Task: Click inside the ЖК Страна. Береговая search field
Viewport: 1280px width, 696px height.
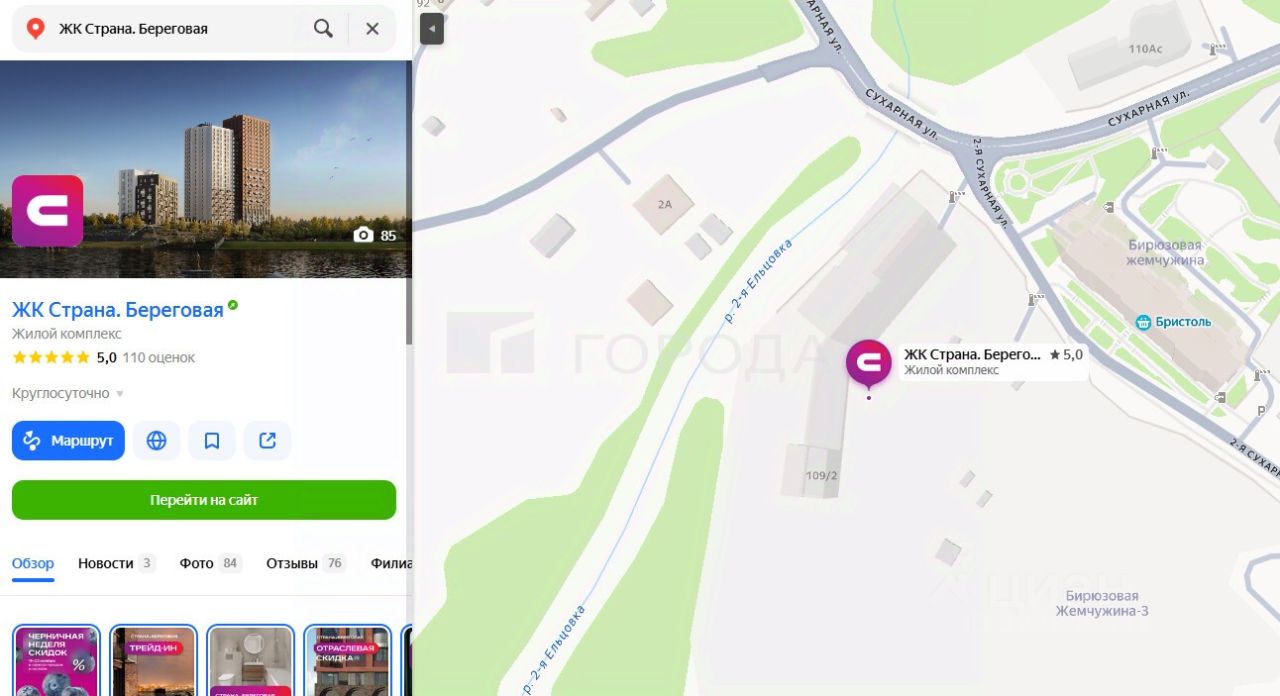Action: (170, 29)
